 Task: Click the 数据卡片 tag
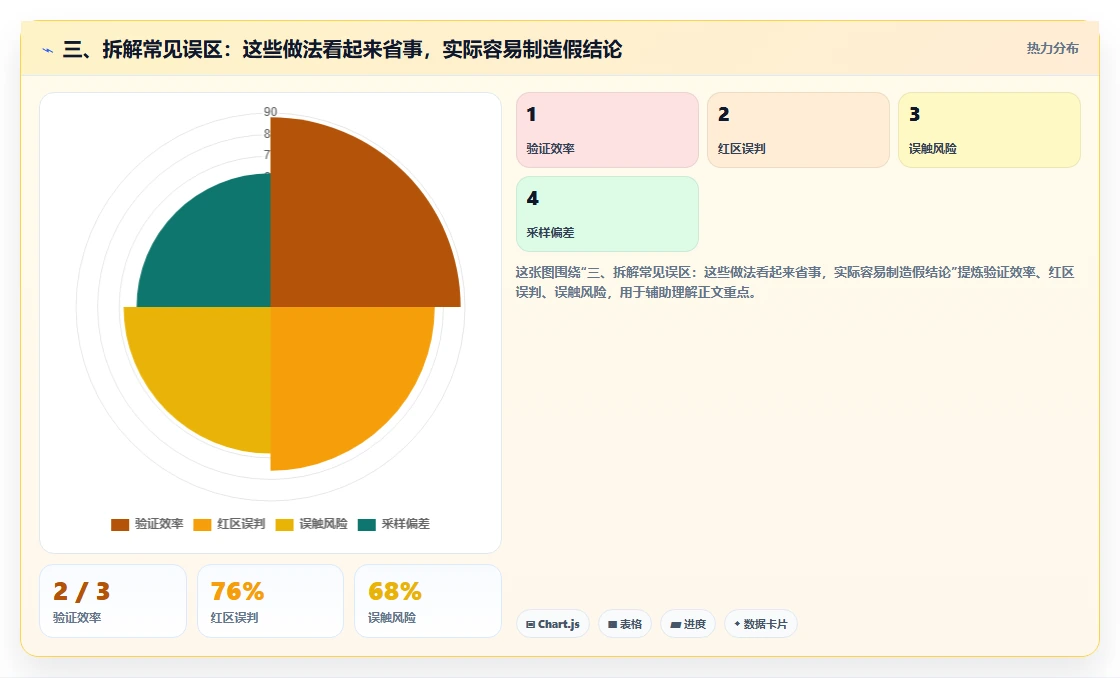[x=761, y=624]
